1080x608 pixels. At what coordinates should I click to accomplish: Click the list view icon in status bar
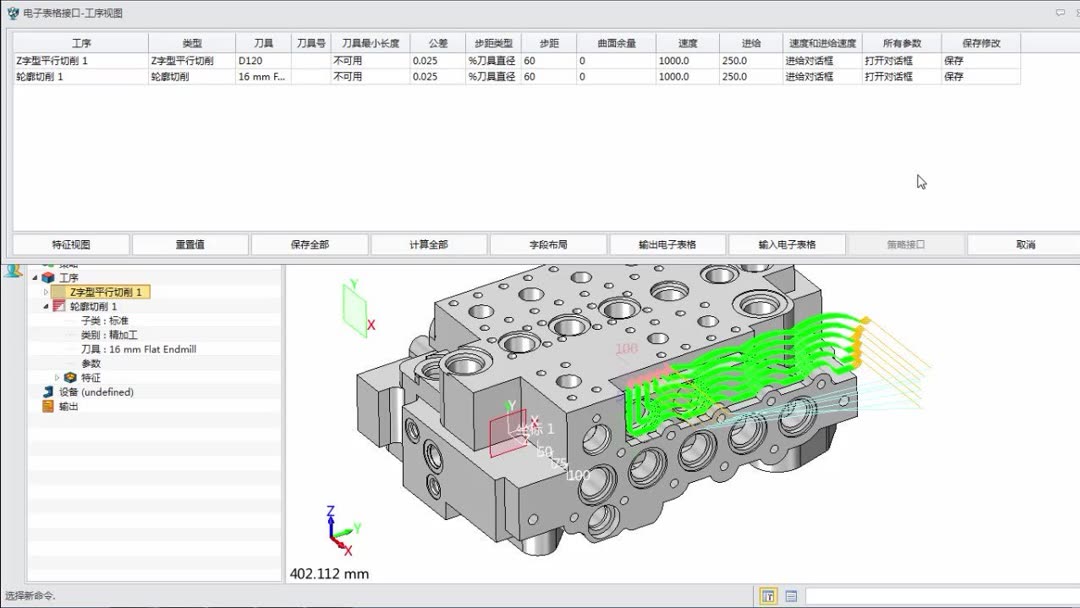click(x=790, y=596)
